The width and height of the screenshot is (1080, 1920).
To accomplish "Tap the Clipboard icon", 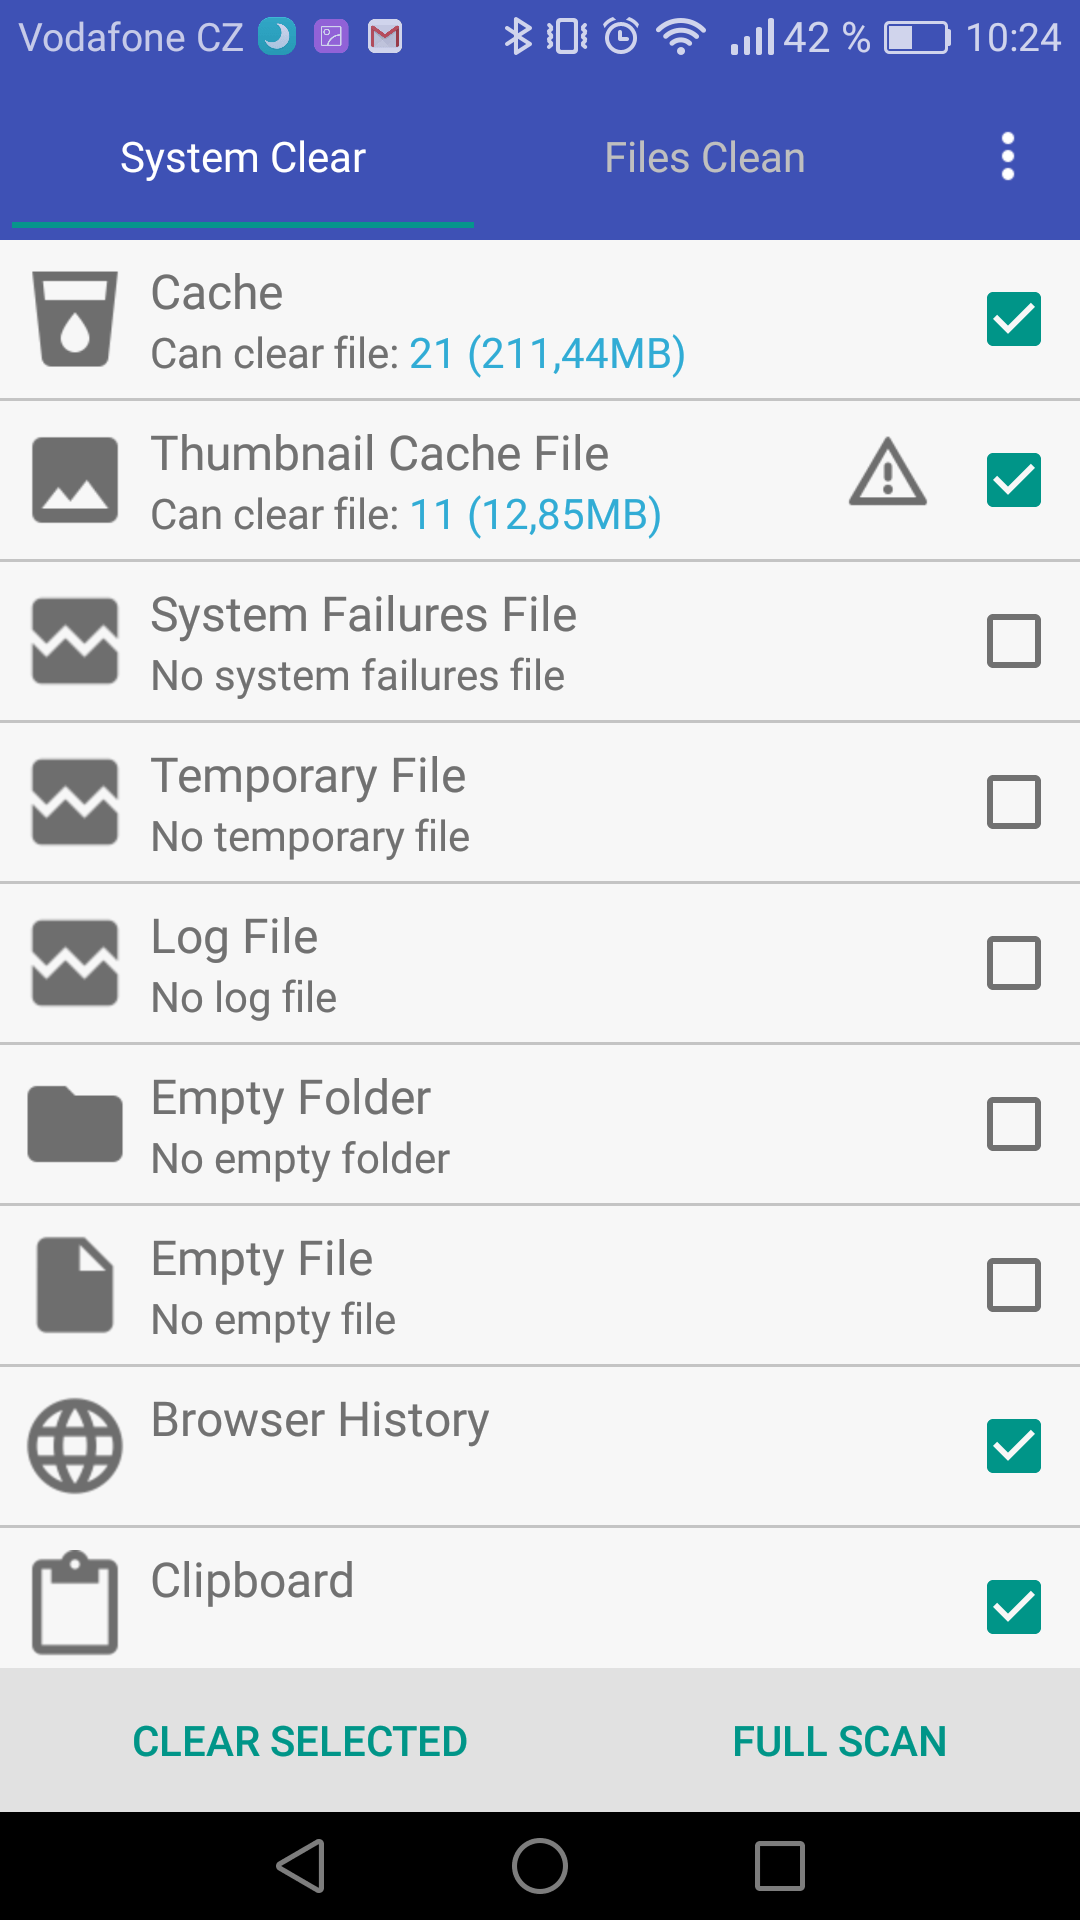I will point(75,1603).
